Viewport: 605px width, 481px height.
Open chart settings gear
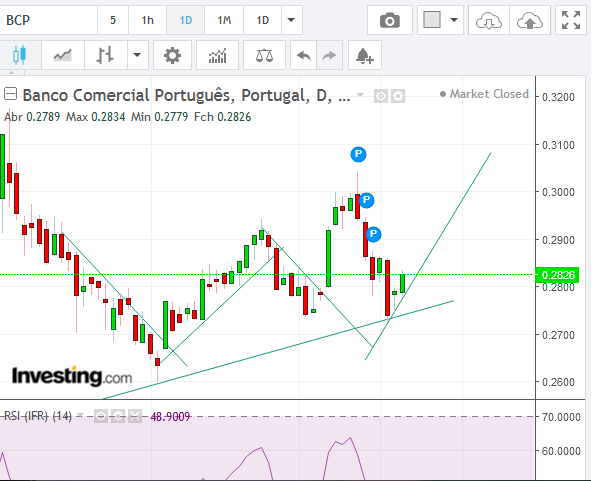pyautogui.click(x=172, y=55)
